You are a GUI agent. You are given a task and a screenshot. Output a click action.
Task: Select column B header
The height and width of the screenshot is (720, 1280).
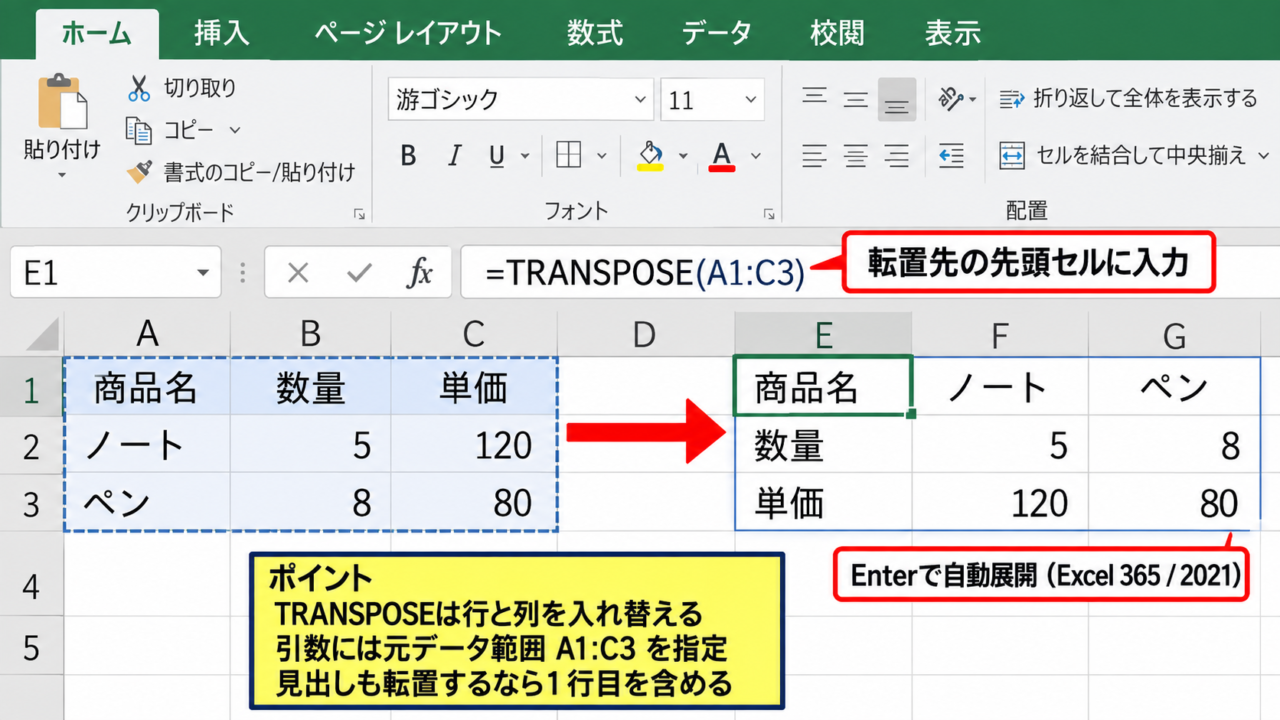[x=310, y=335]
